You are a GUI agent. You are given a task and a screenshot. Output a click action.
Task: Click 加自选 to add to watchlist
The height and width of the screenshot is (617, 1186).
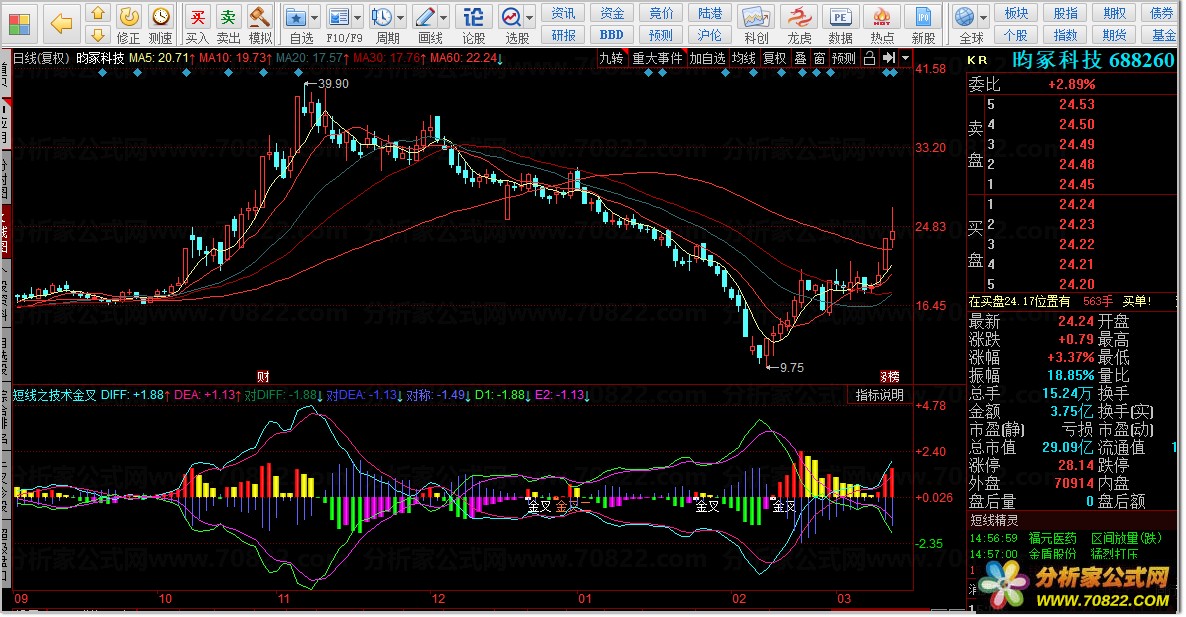point(707,58)
